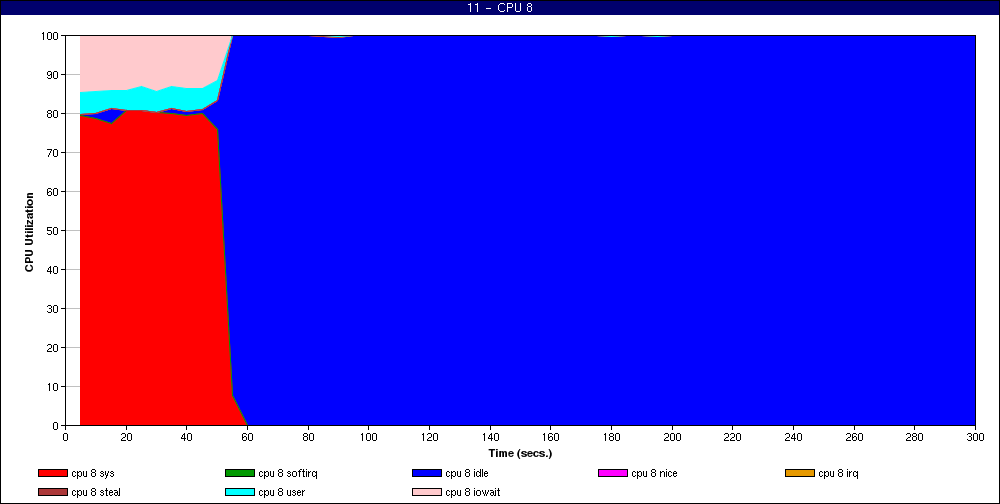Click the 50 label on the y-axis
Viewport: 1000px width, 504px height.
(53, 231)
